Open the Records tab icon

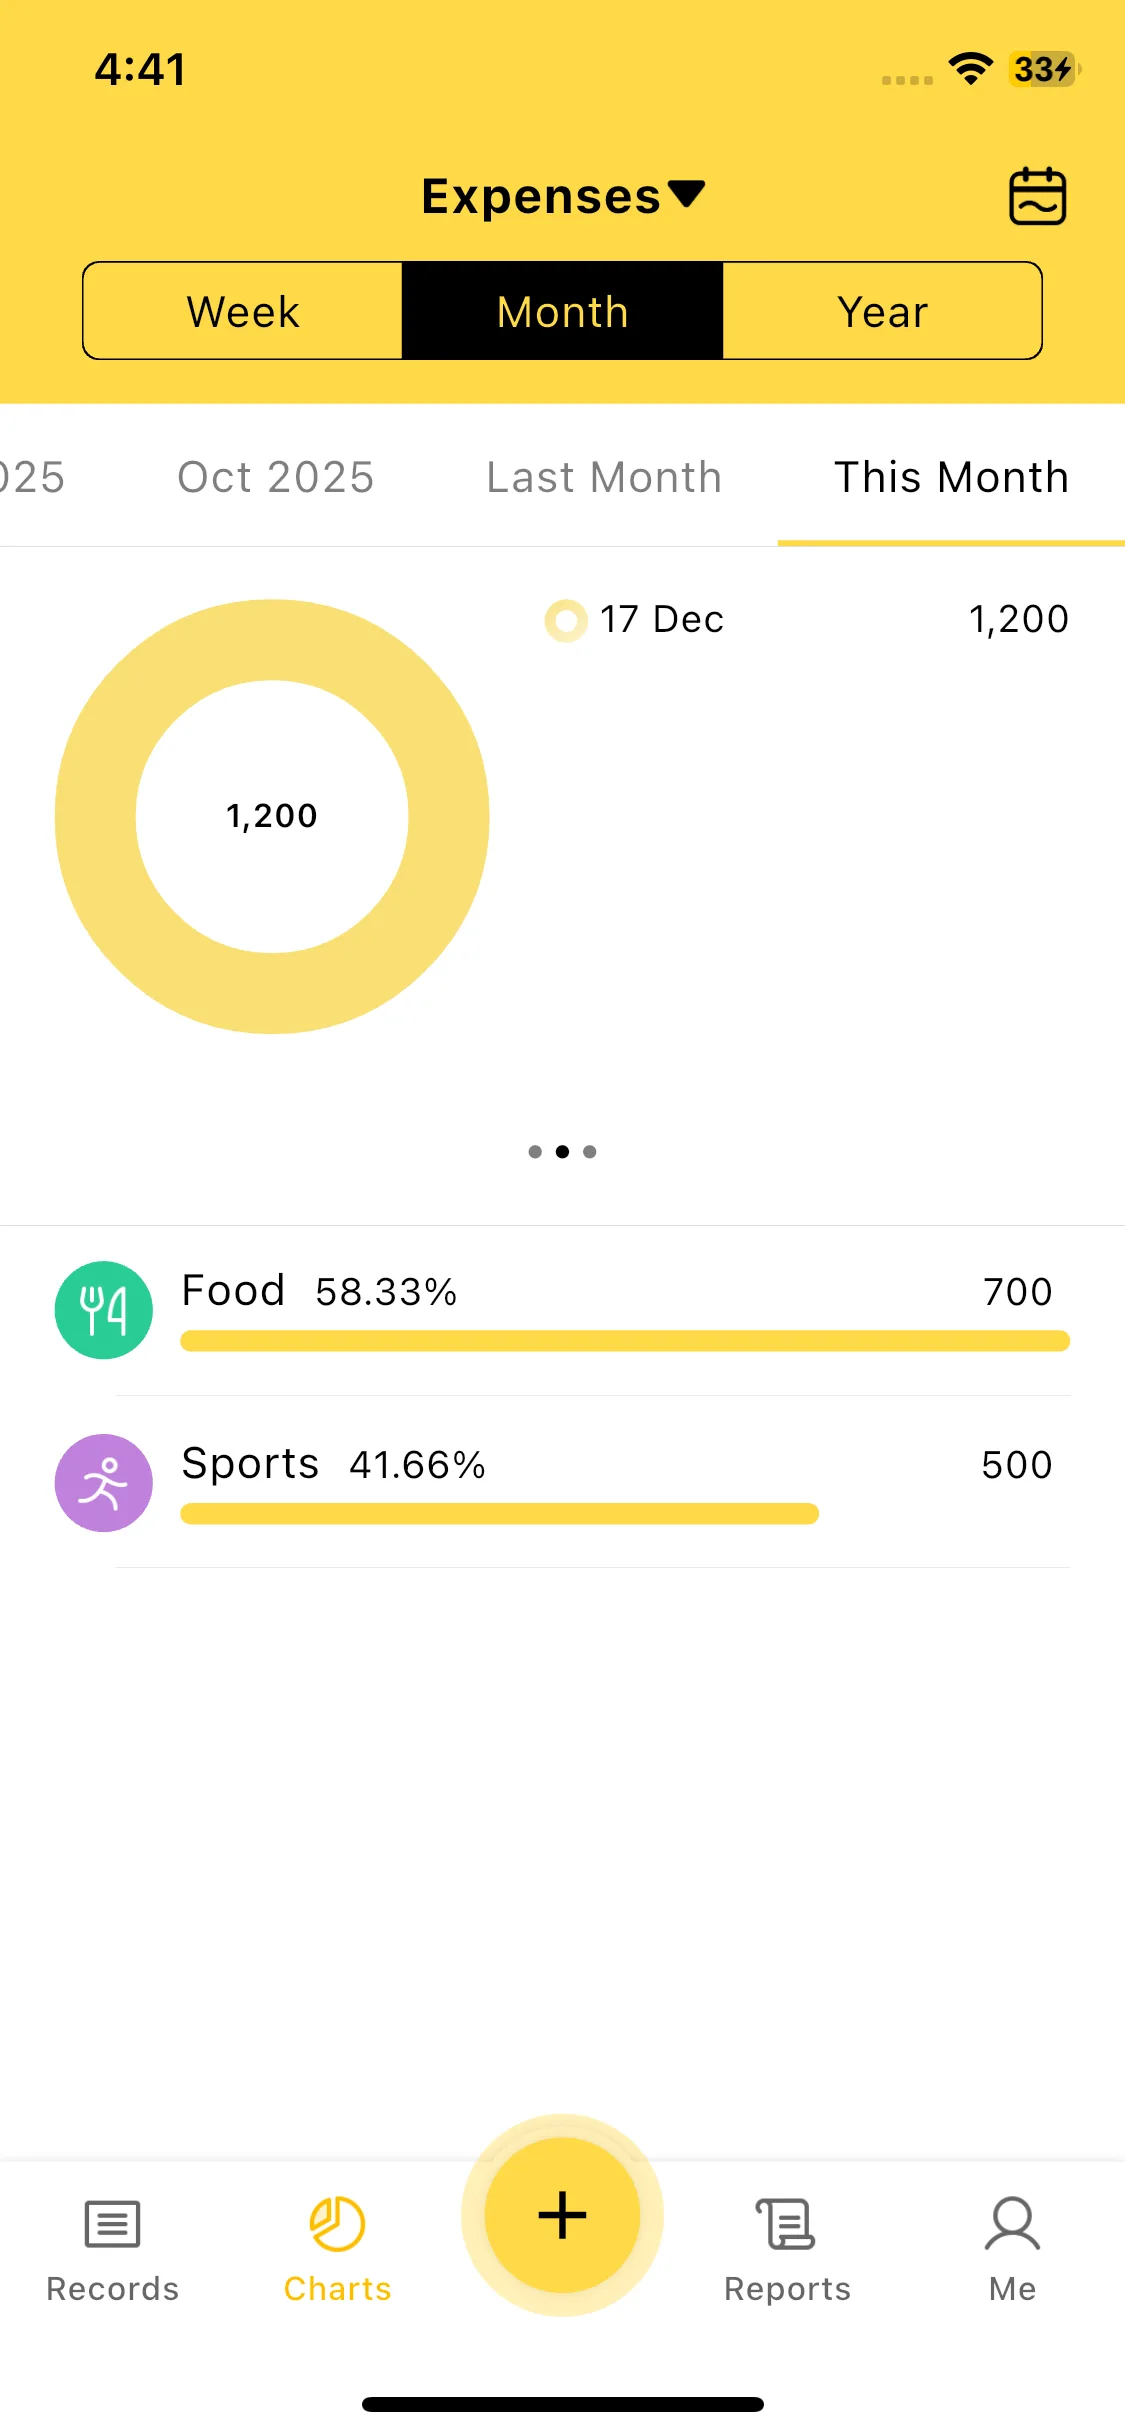[x=112, y=2224]
